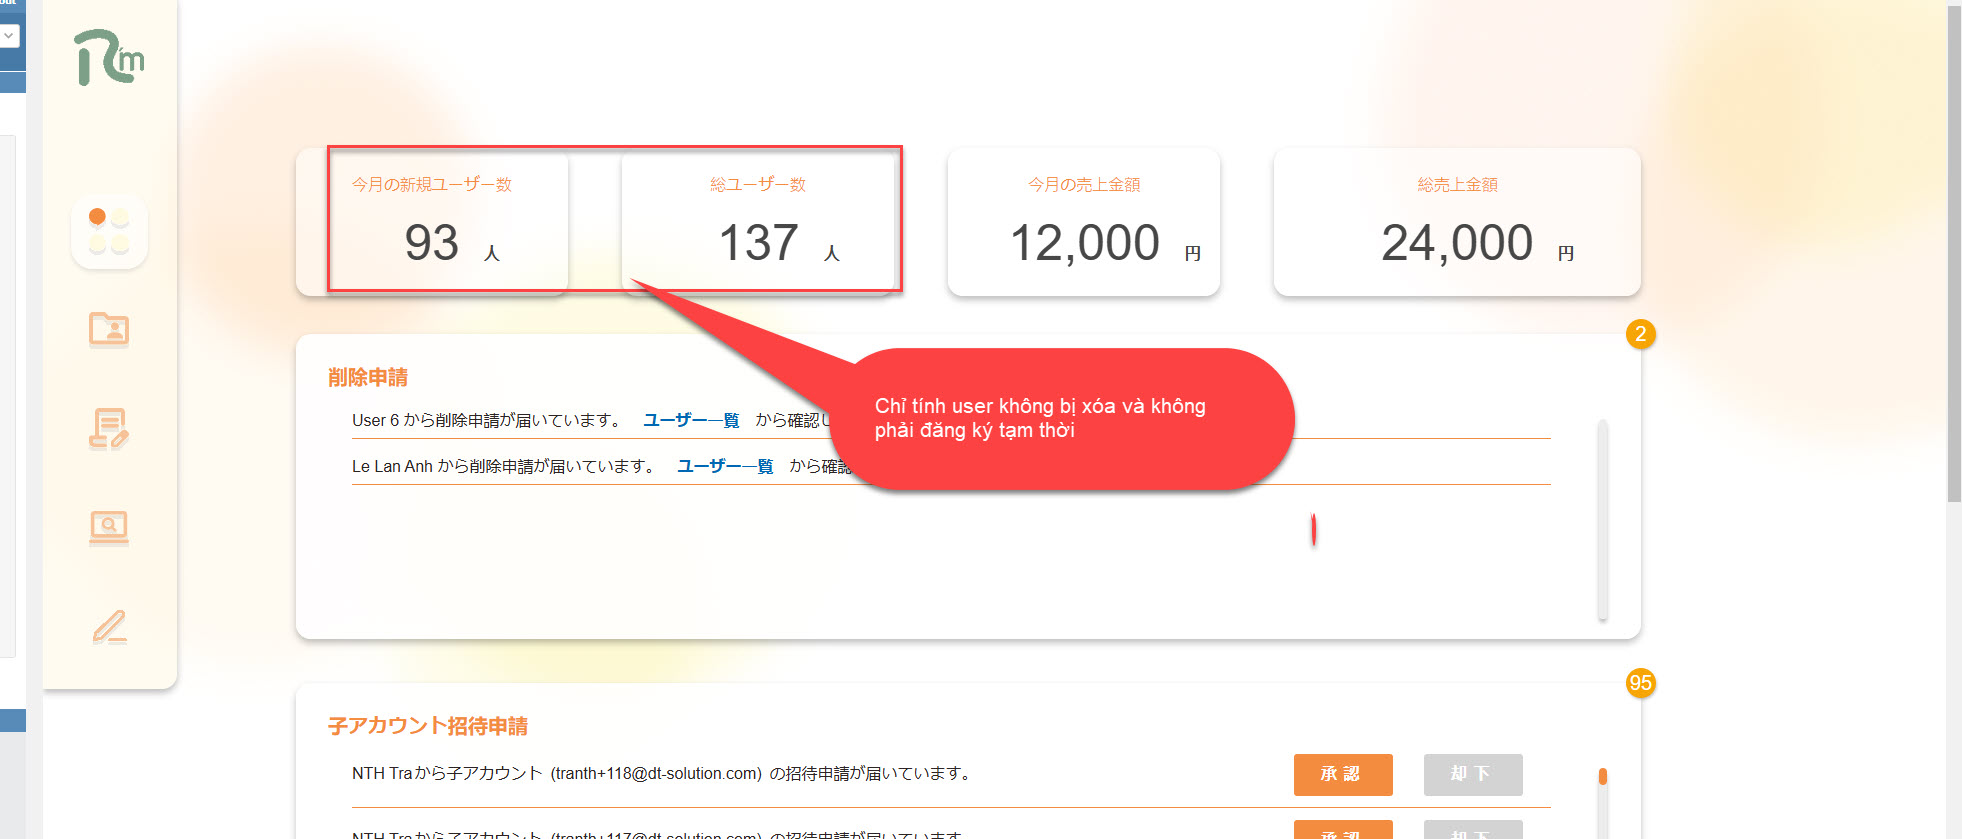The width and height of the screenshot is (1962, 839).
Task: Click the 今月の売上金額 card showing 12,000
Action: tap(1083, 222)
